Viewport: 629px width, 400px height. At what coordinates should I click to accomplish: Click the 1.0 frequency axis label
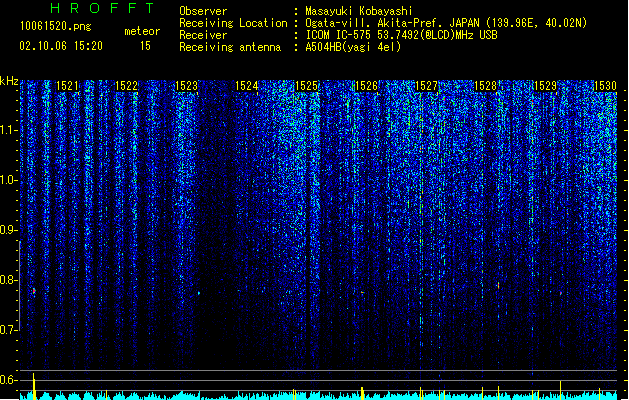tap(9, 180)
